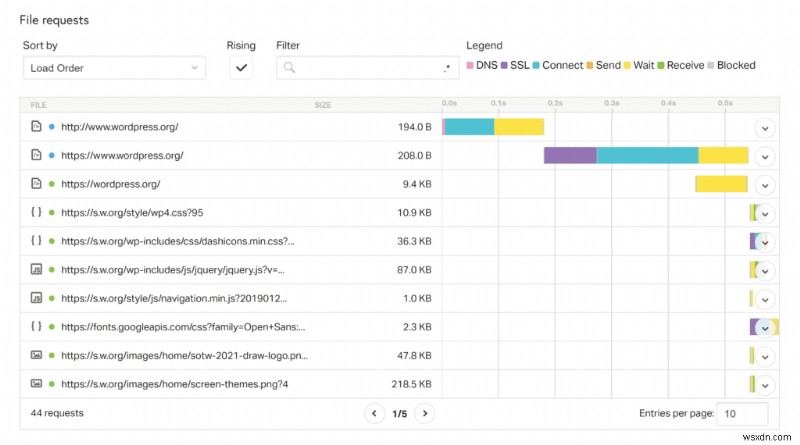Screen dimensions: 800x445
Task: Expand details for http://www.wordpress.org/ row
Action: [765, 128]
